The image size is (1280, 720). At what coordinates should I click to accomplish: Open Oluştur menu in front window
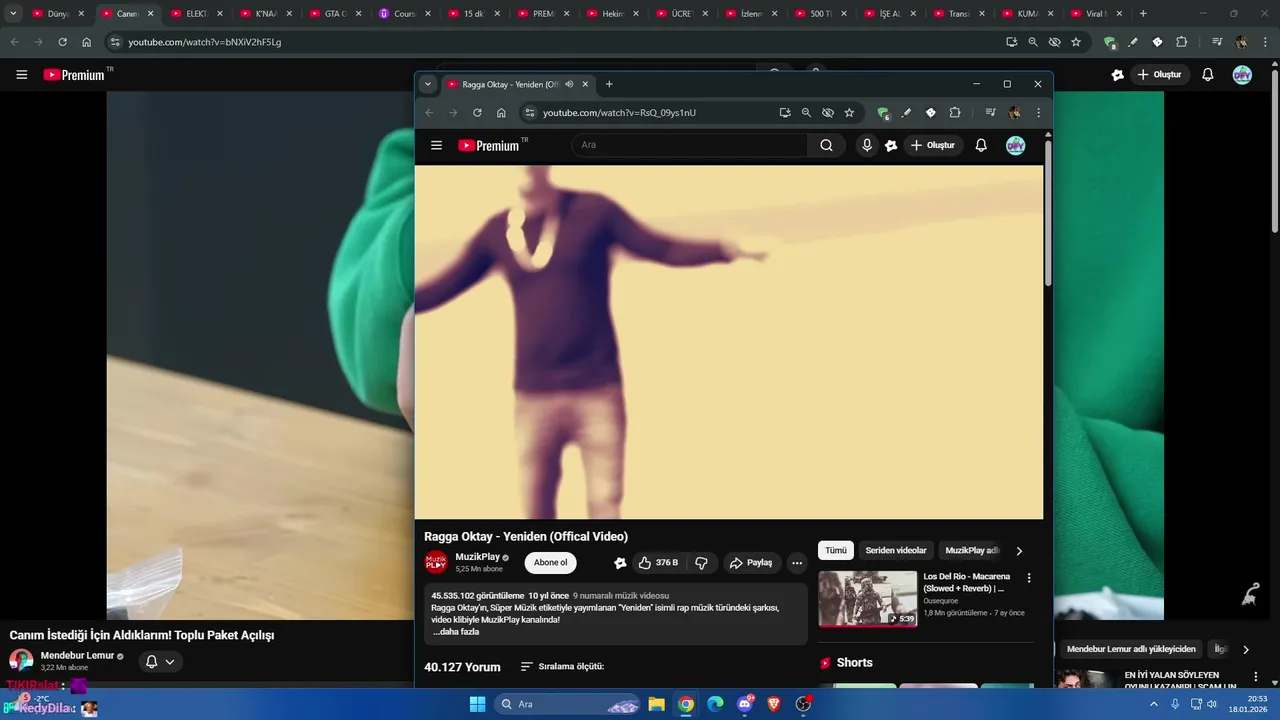[x=933, y=145]
